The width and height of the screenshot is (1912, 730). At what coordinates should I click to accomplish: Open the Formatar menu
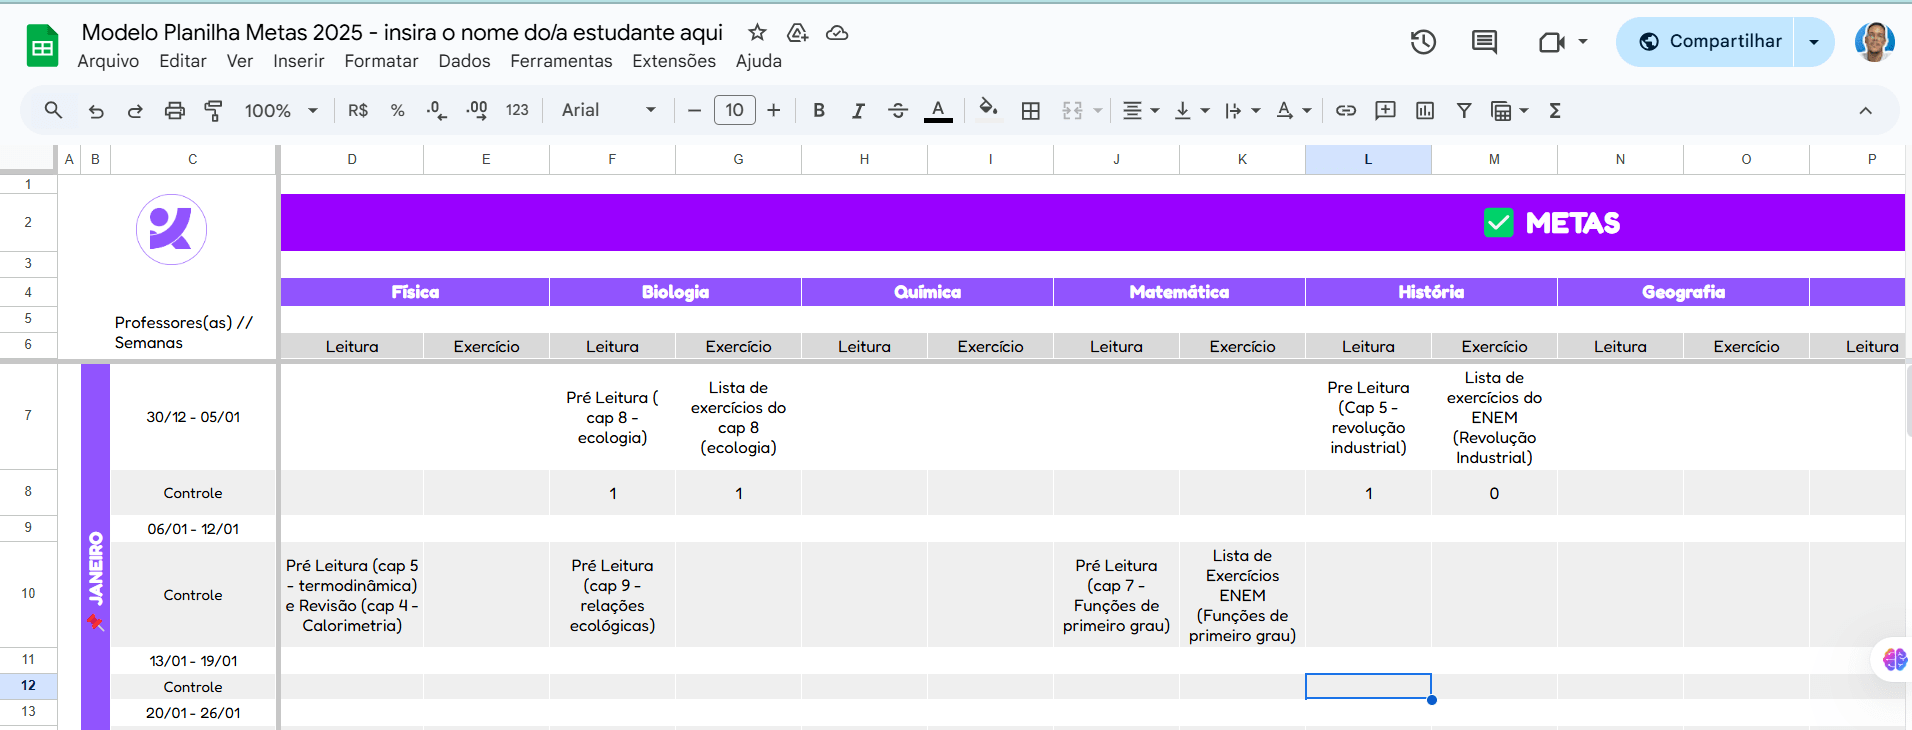(381, 61)
